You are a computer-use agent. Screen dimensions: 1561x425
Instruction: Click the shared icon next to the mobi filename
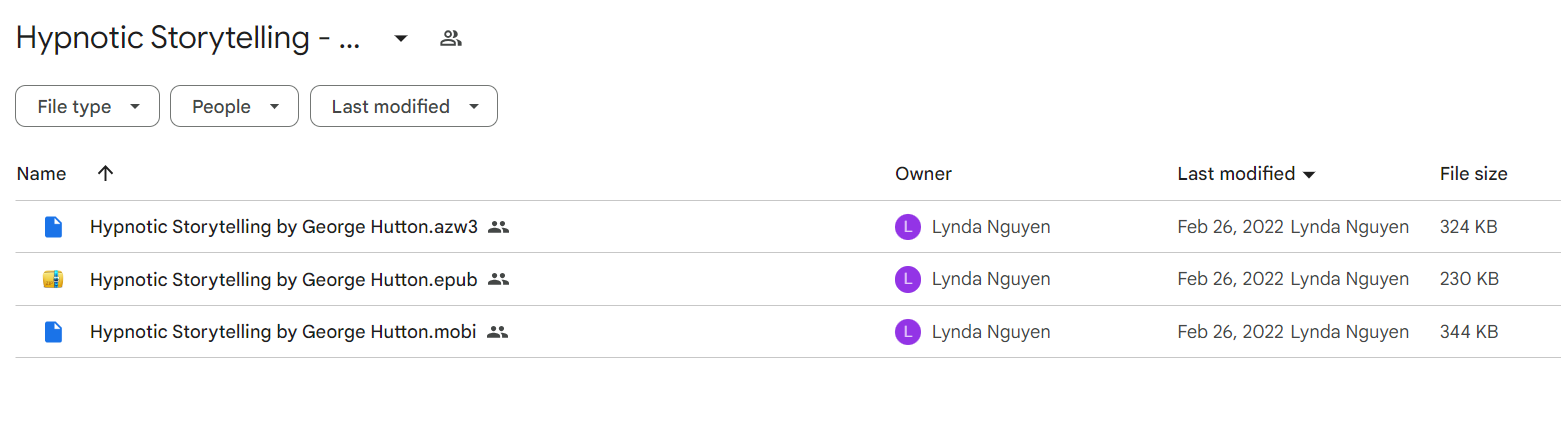pyautogui.click(x=497, y=332)
